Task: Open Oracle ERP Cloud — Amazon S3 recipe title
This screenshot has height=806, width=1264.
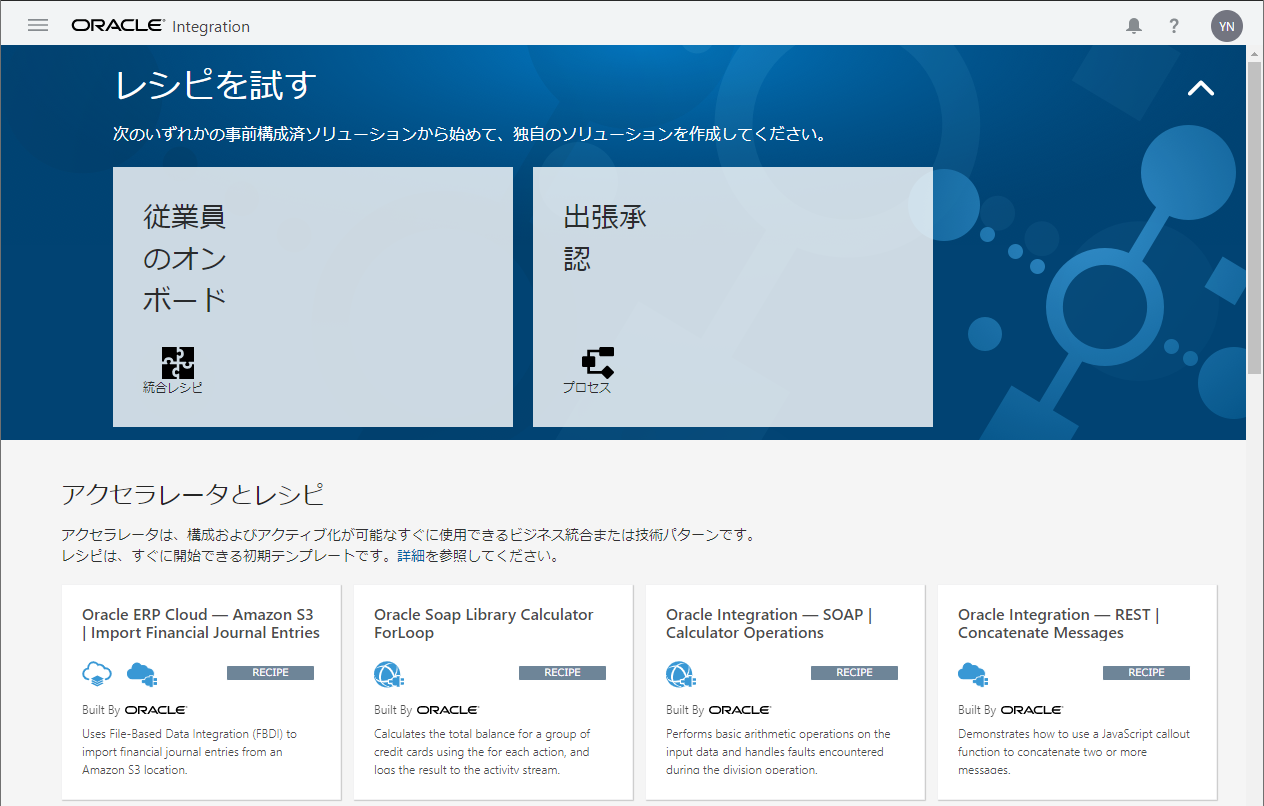Action: coord(200,623)
